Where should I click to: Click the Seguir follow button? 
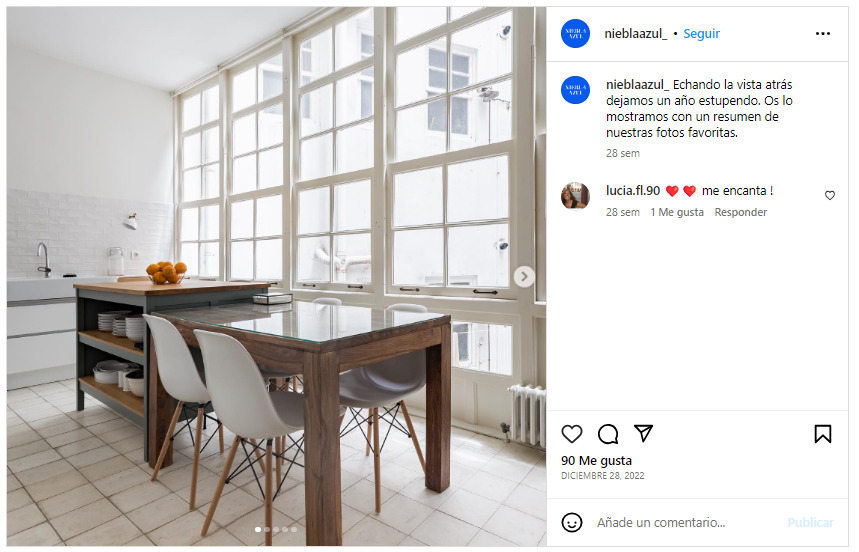(701, 34)
